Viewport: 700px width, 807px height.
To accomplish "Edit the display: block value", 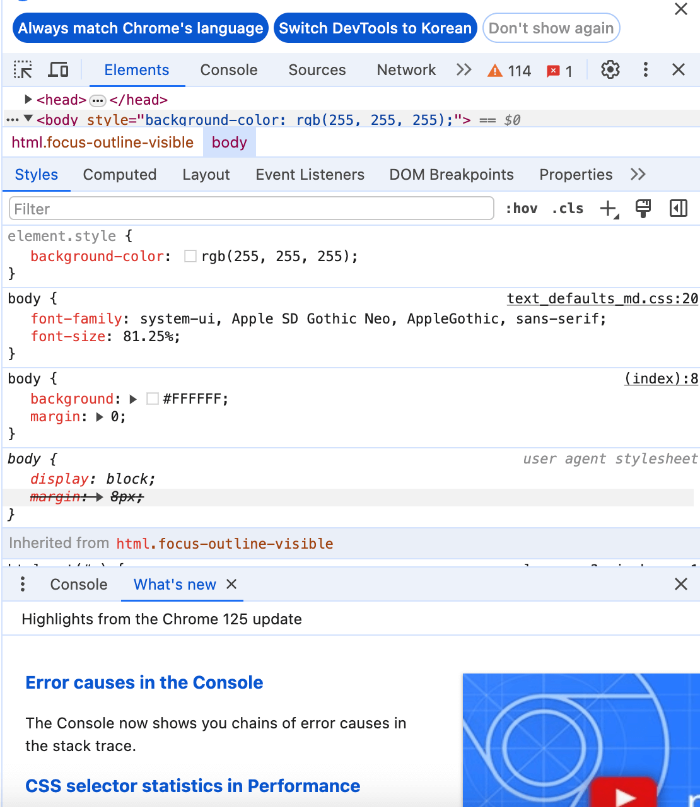I will point(127,479).
